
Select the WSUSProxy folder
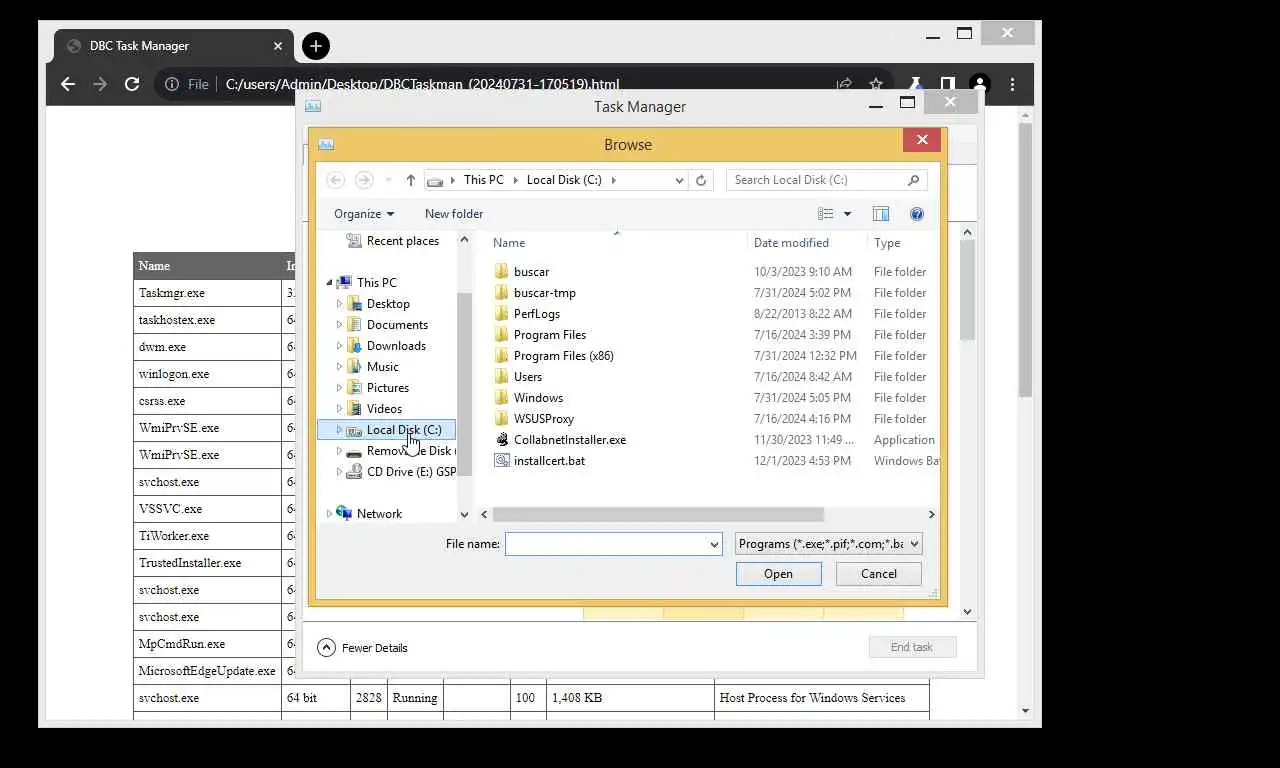pyautogui.click(x=543, y=419)
